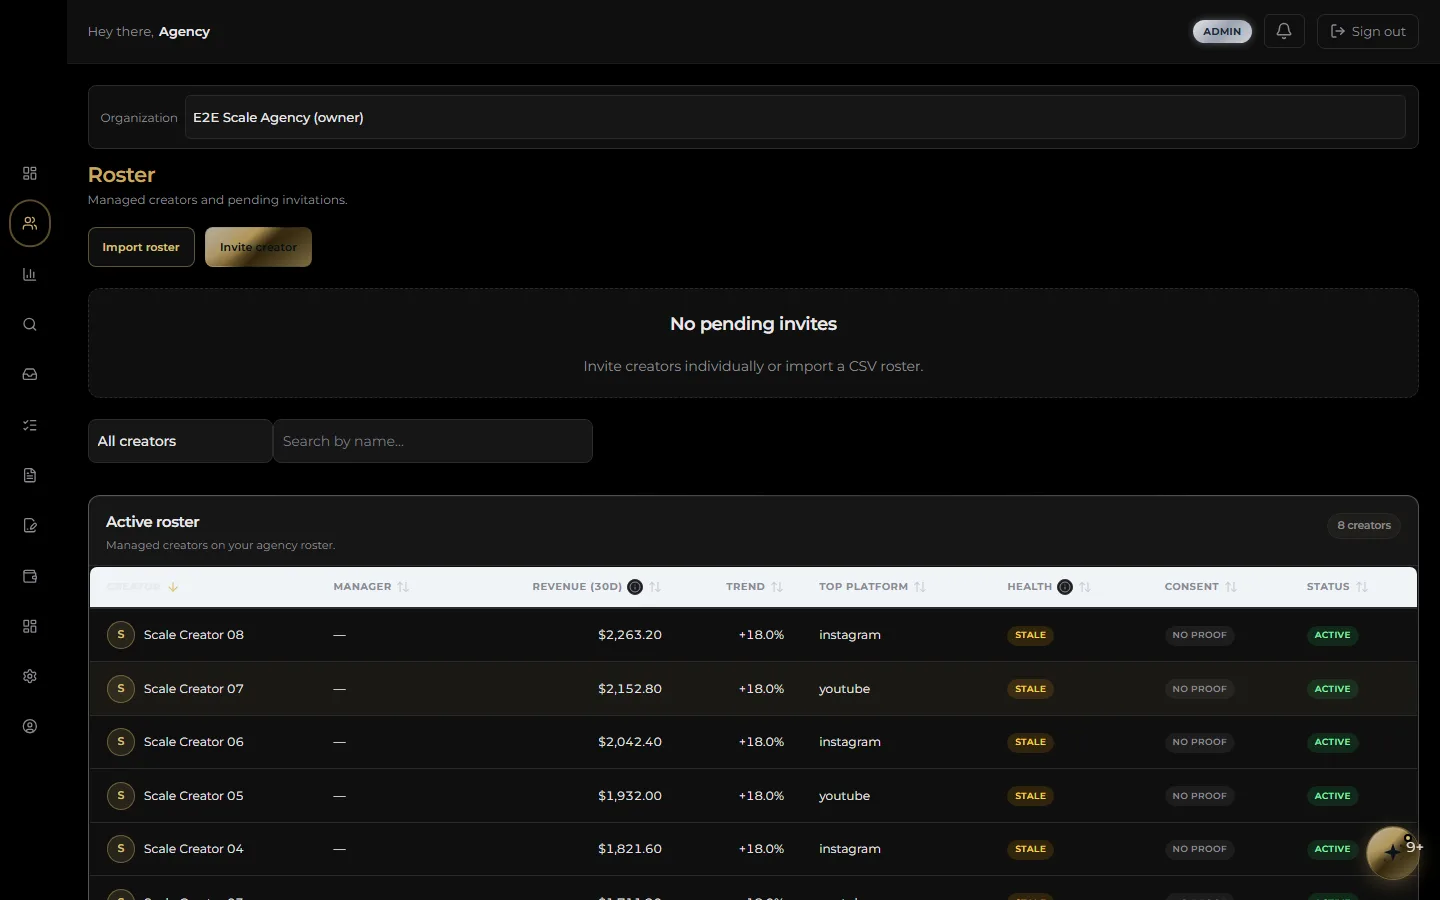Open the pencil-on-note edit icon in the sidebar
This screenshot has width=1440, height=900.
click(30, 525)
